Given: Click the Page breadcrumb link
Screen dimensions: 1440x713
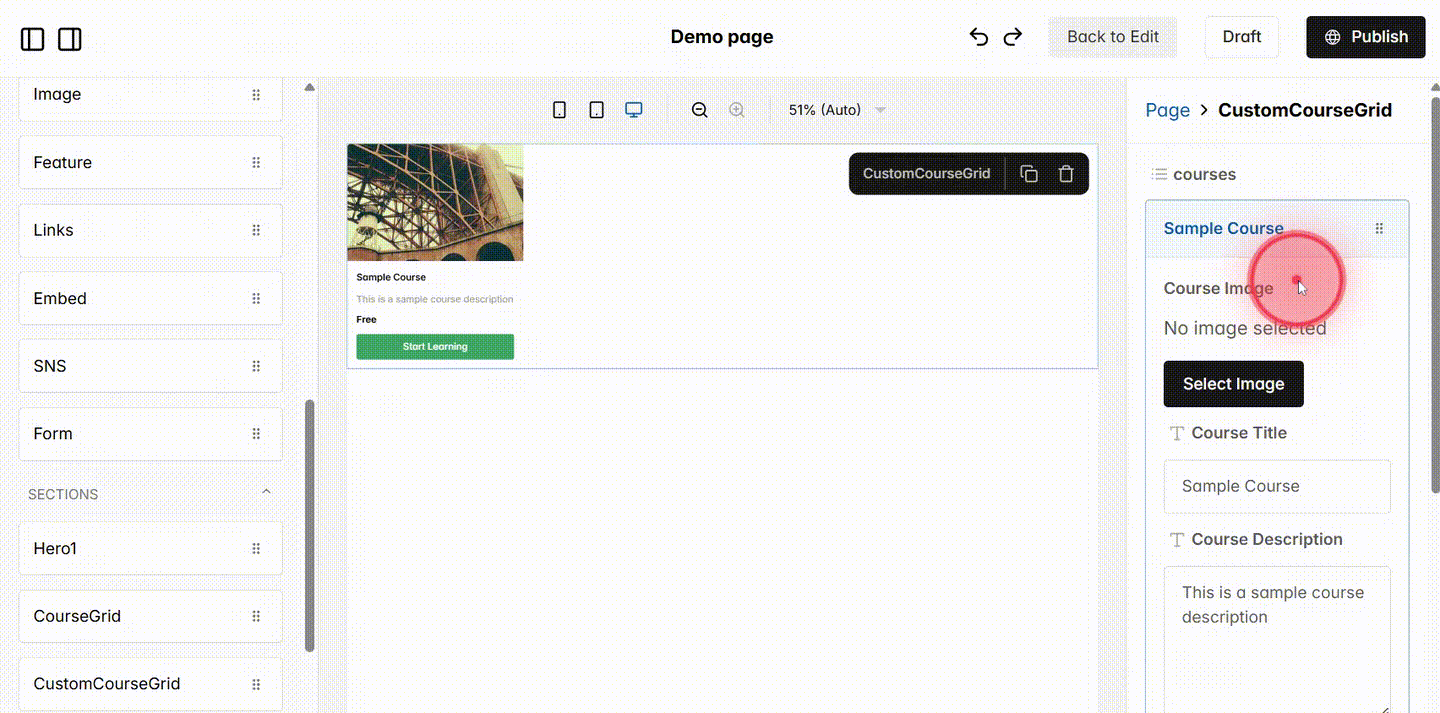Looking at the screenshot, I should 1167,110.
